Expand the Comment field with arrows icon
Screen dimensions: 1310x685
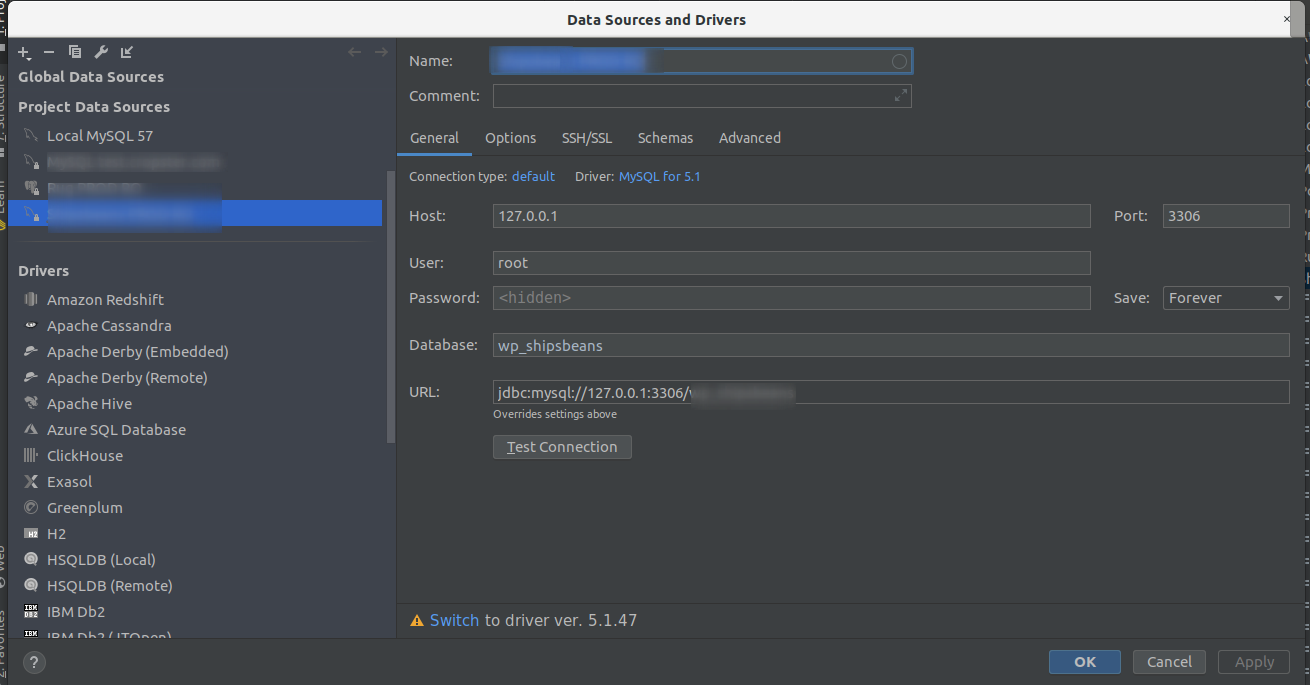coord(900,96)
